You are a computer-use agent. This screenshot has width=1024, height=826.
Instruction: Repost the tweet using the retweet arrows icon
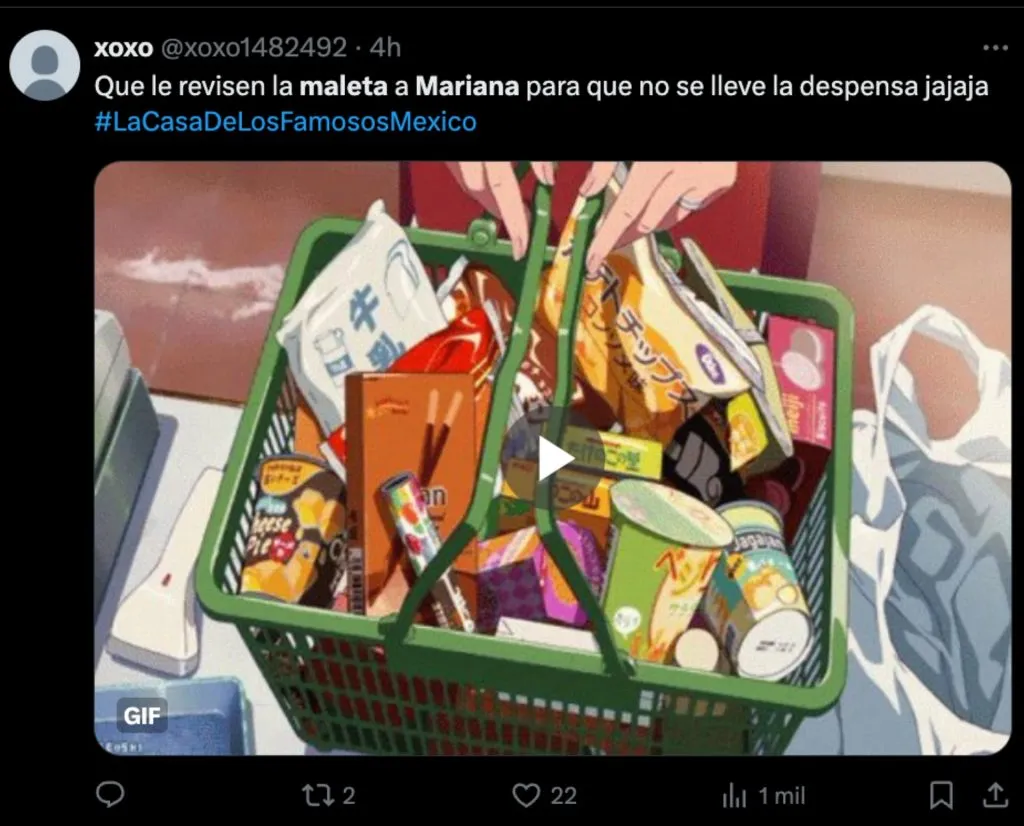[x=317, y=795]
